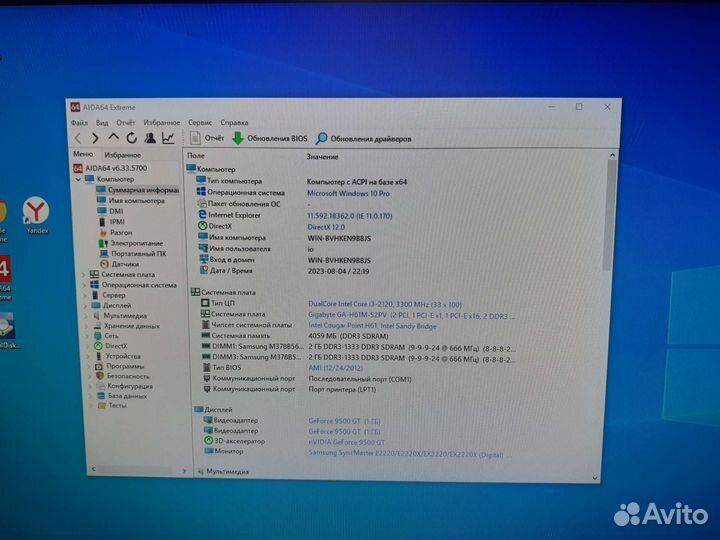Select the Yandex desktop shortcut

[x=36, y=215]
